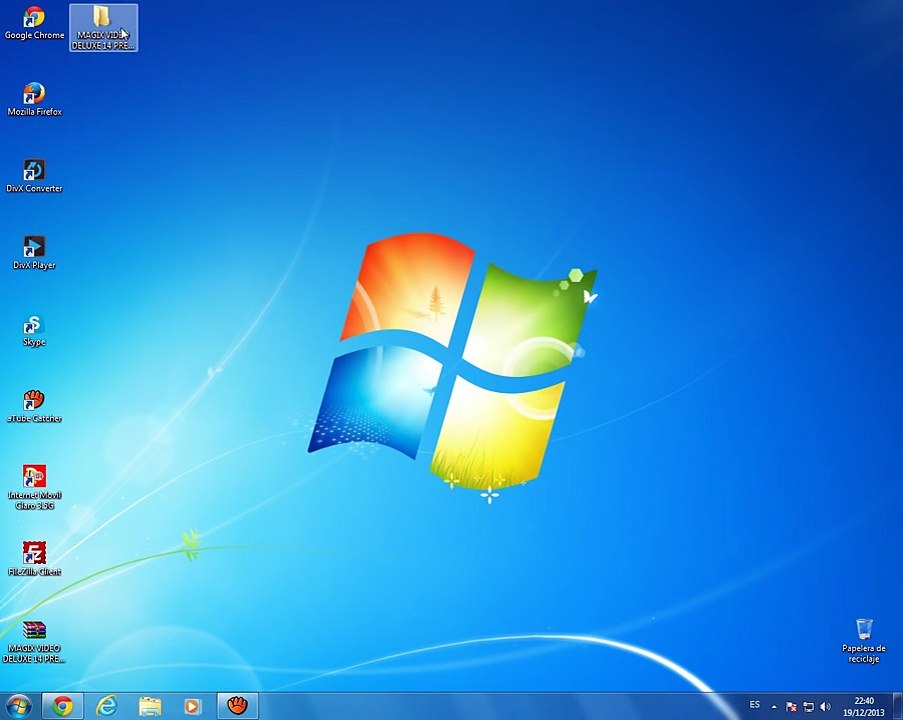903x720 pixels.
Task: Click the Show desktop strip at the taskbar end
Action: (x=898, y=706)
